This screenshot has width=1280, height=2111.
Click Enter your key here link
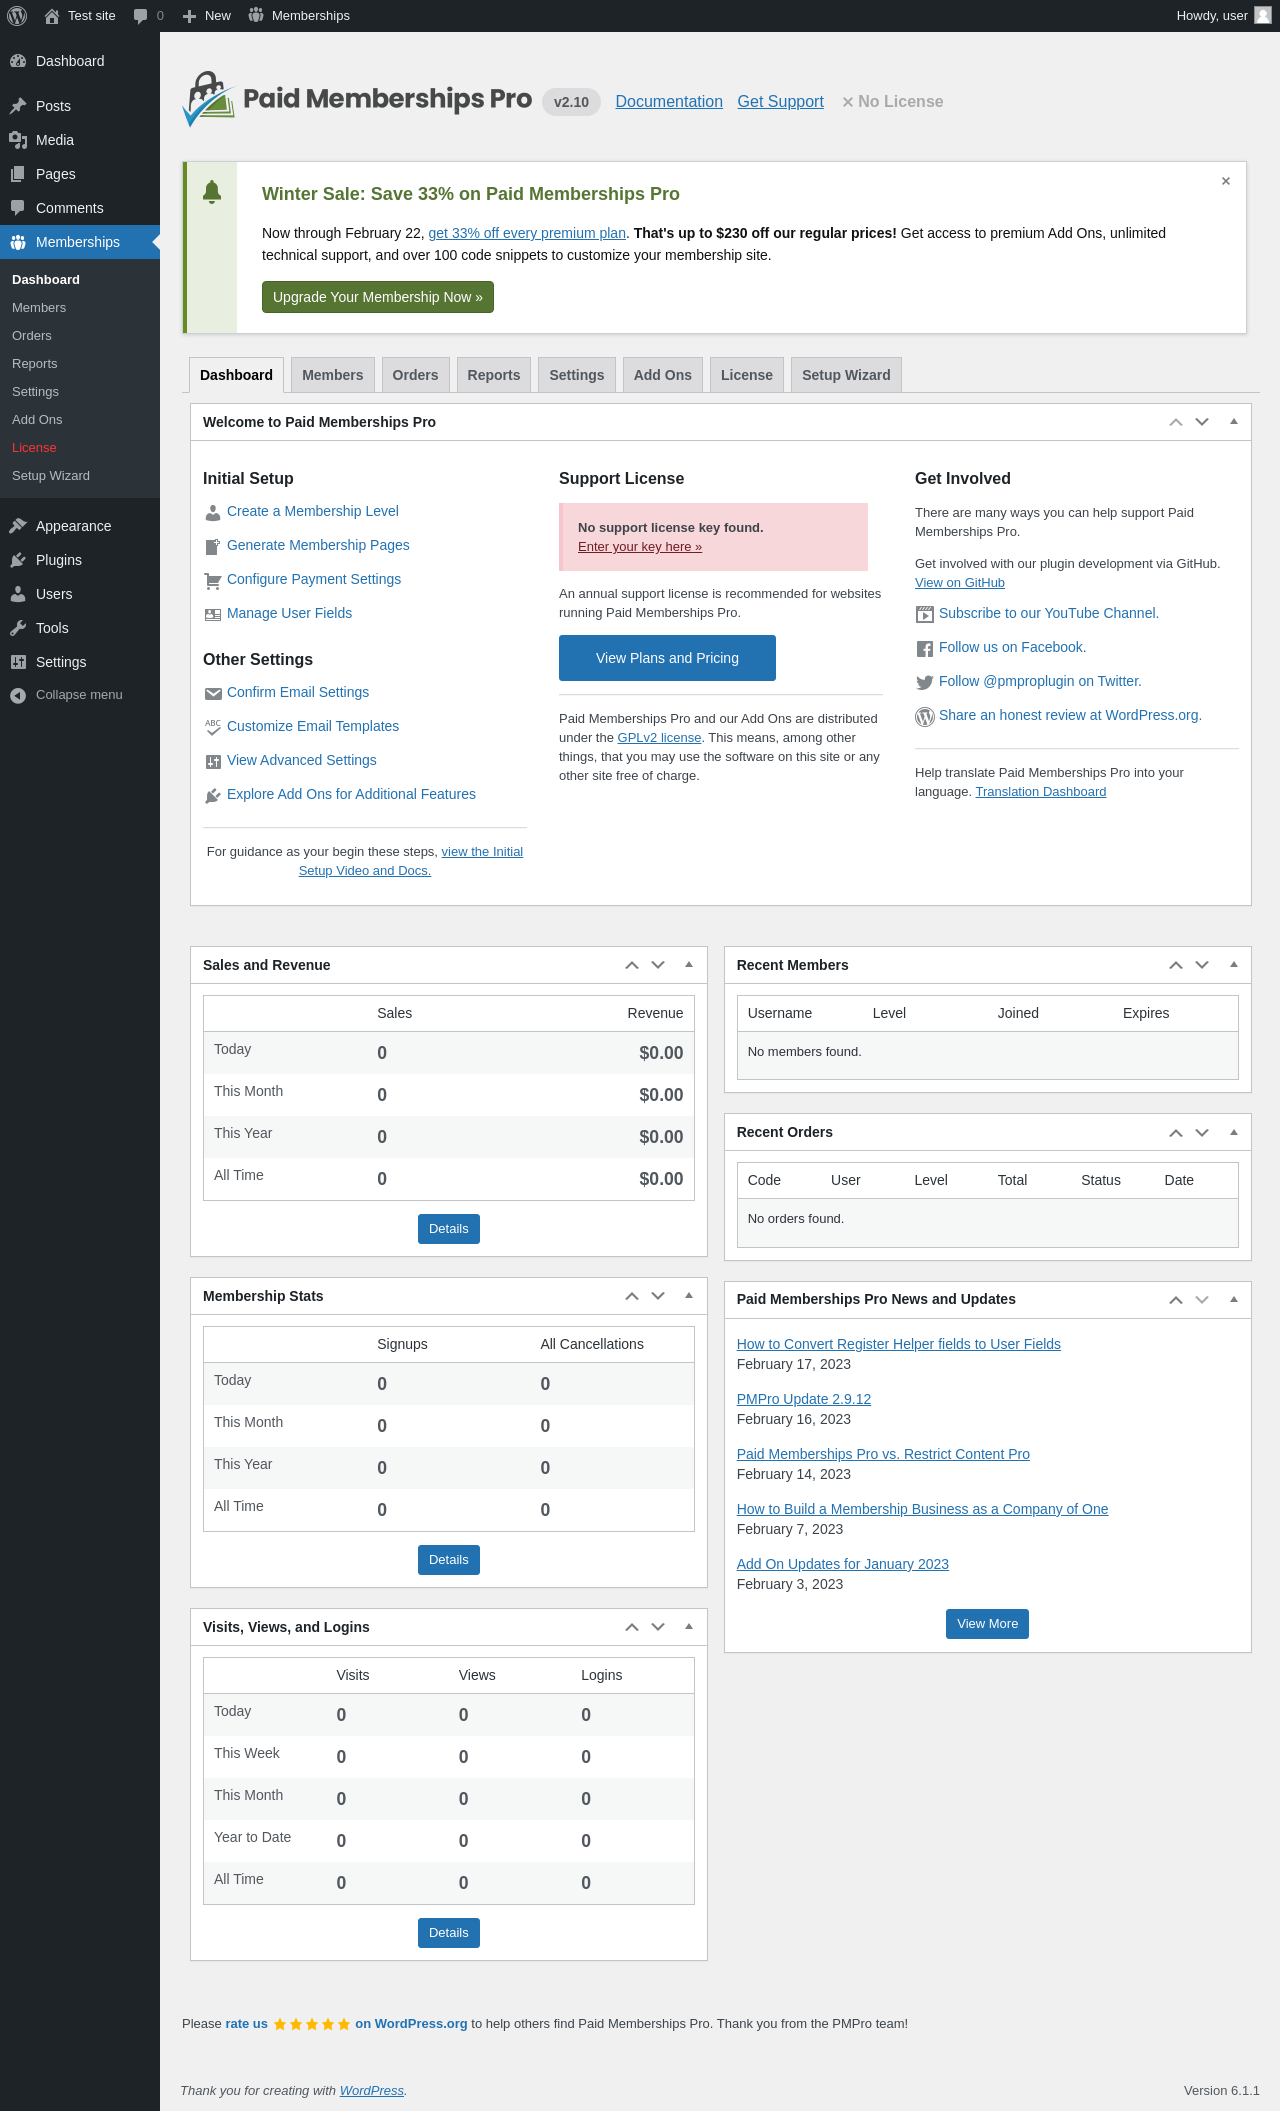(640, 547)
